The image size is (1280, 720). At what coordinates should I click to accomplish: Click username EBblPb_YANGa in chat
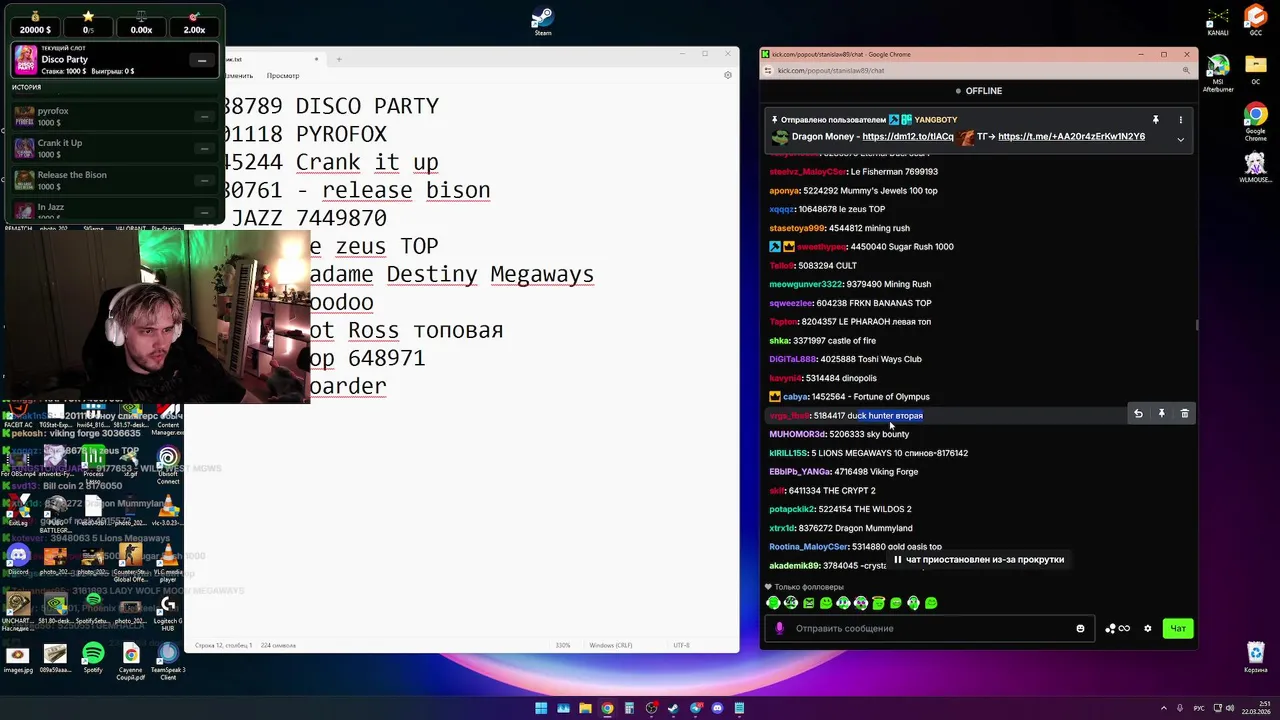[x=800, y=472]
